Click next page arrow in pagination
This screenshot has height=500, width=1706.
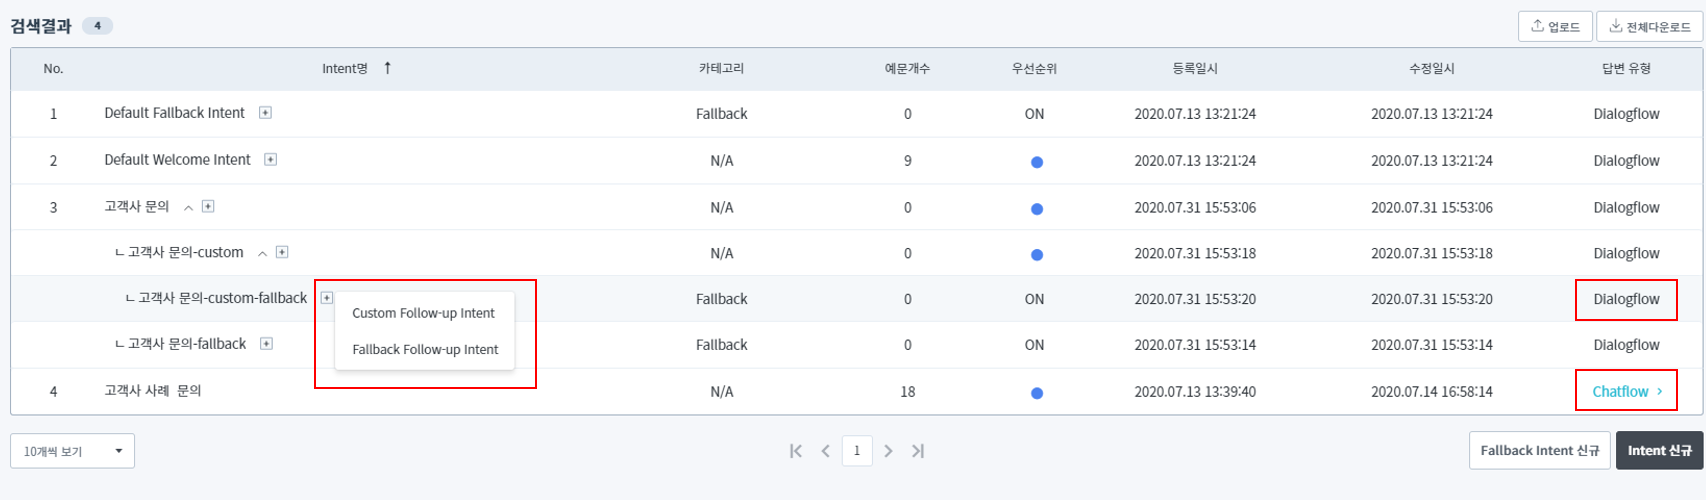888,451
